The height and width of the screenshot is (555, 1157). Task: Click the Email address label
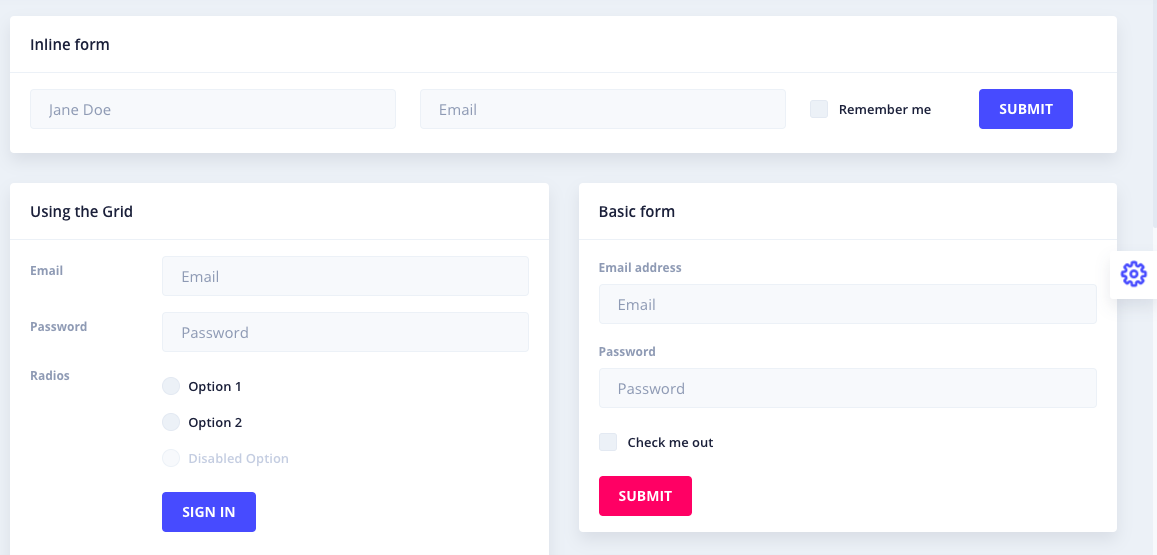tap(640, 268)
